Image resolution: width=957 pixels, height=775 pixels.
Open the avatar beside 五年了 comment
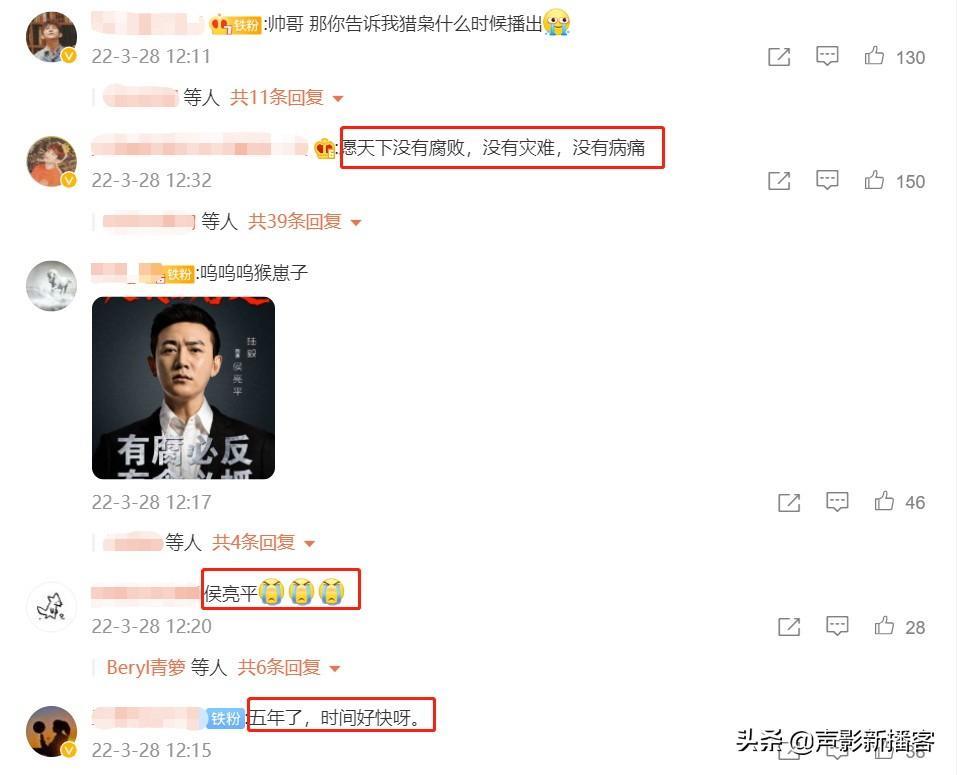pos(52,732)
